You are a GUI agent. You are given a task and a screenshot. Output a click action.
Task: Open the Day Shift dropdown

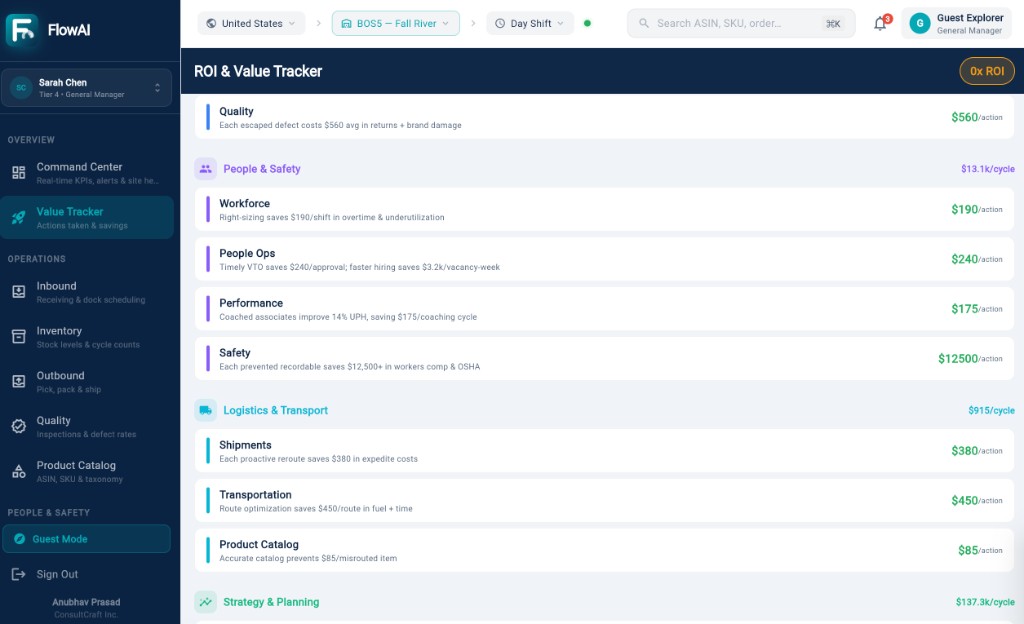pos(530,23)
